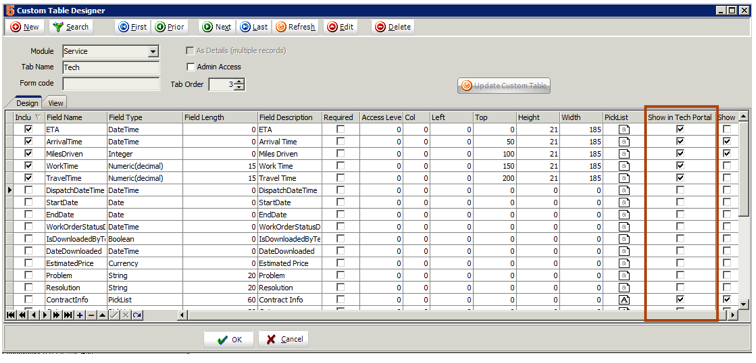Image resolution: width=756 pixels, height=363 pixels.
Task: Click horizontal scrollbar right arrow
Action: 733,315
